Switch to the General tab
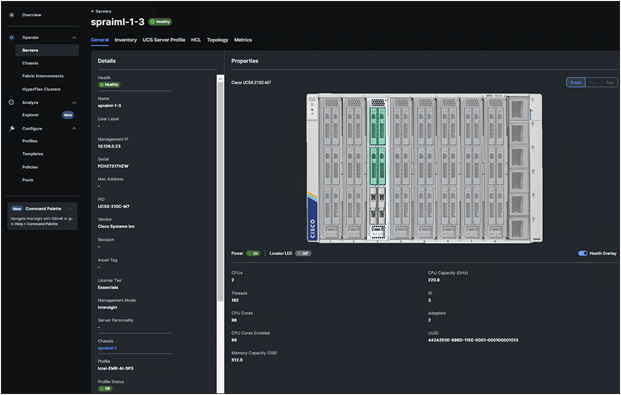621x395 pixels. (x=100, y=40)
